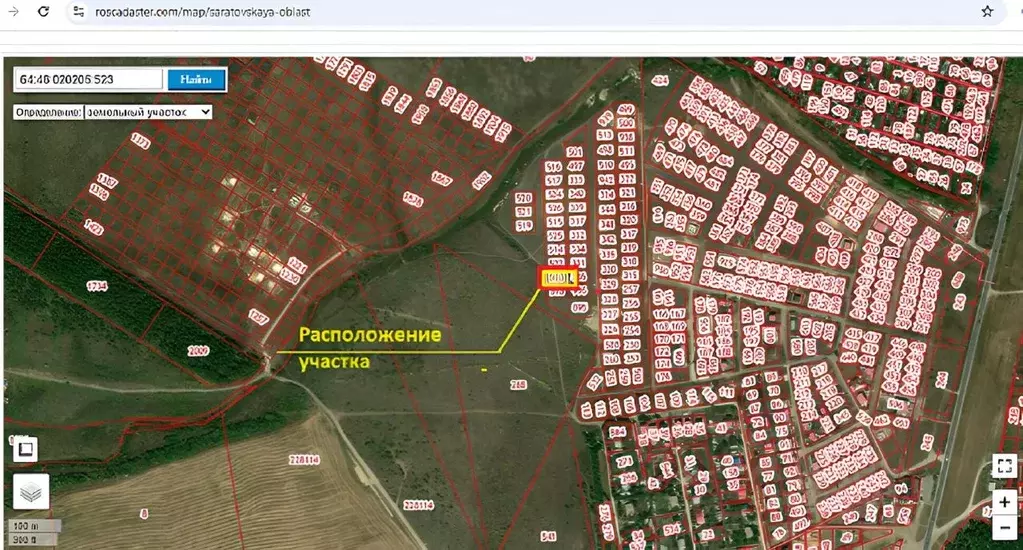The image size is (1023, 550).
Task: Click the square measure tool above layers
Action: (25, 449)
